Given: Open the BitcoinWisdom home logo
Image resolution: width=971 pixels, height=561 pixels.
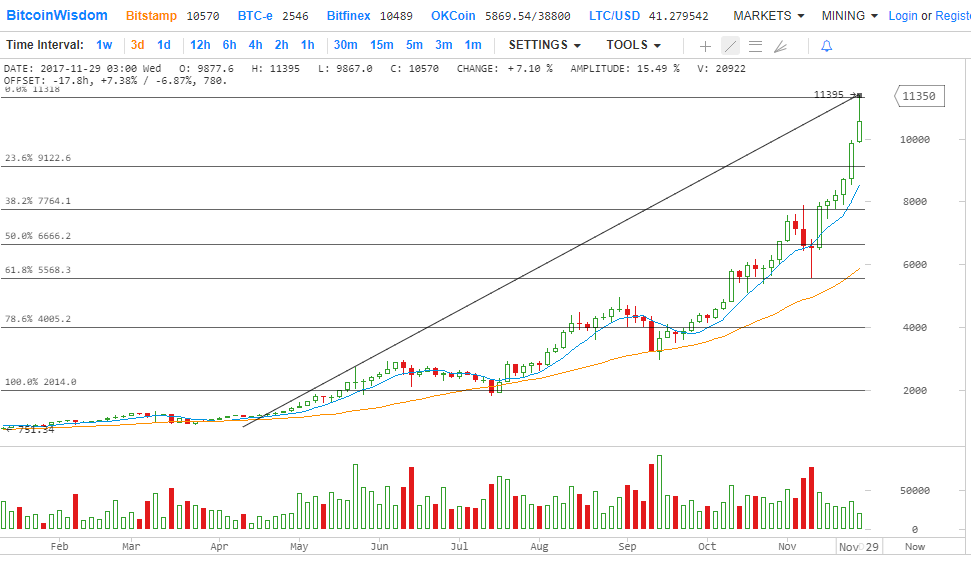Looking at the screenshot, I should (x=57, y=15).
